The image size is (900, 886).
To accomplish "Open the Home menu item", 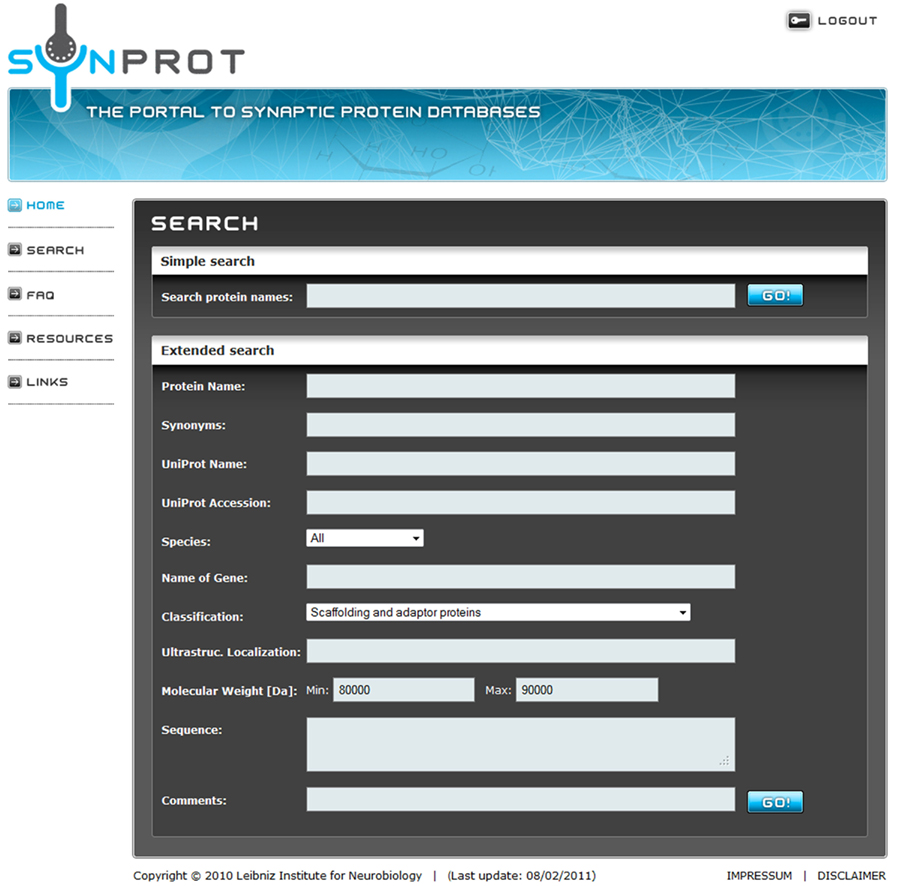I will coord(45,205).
